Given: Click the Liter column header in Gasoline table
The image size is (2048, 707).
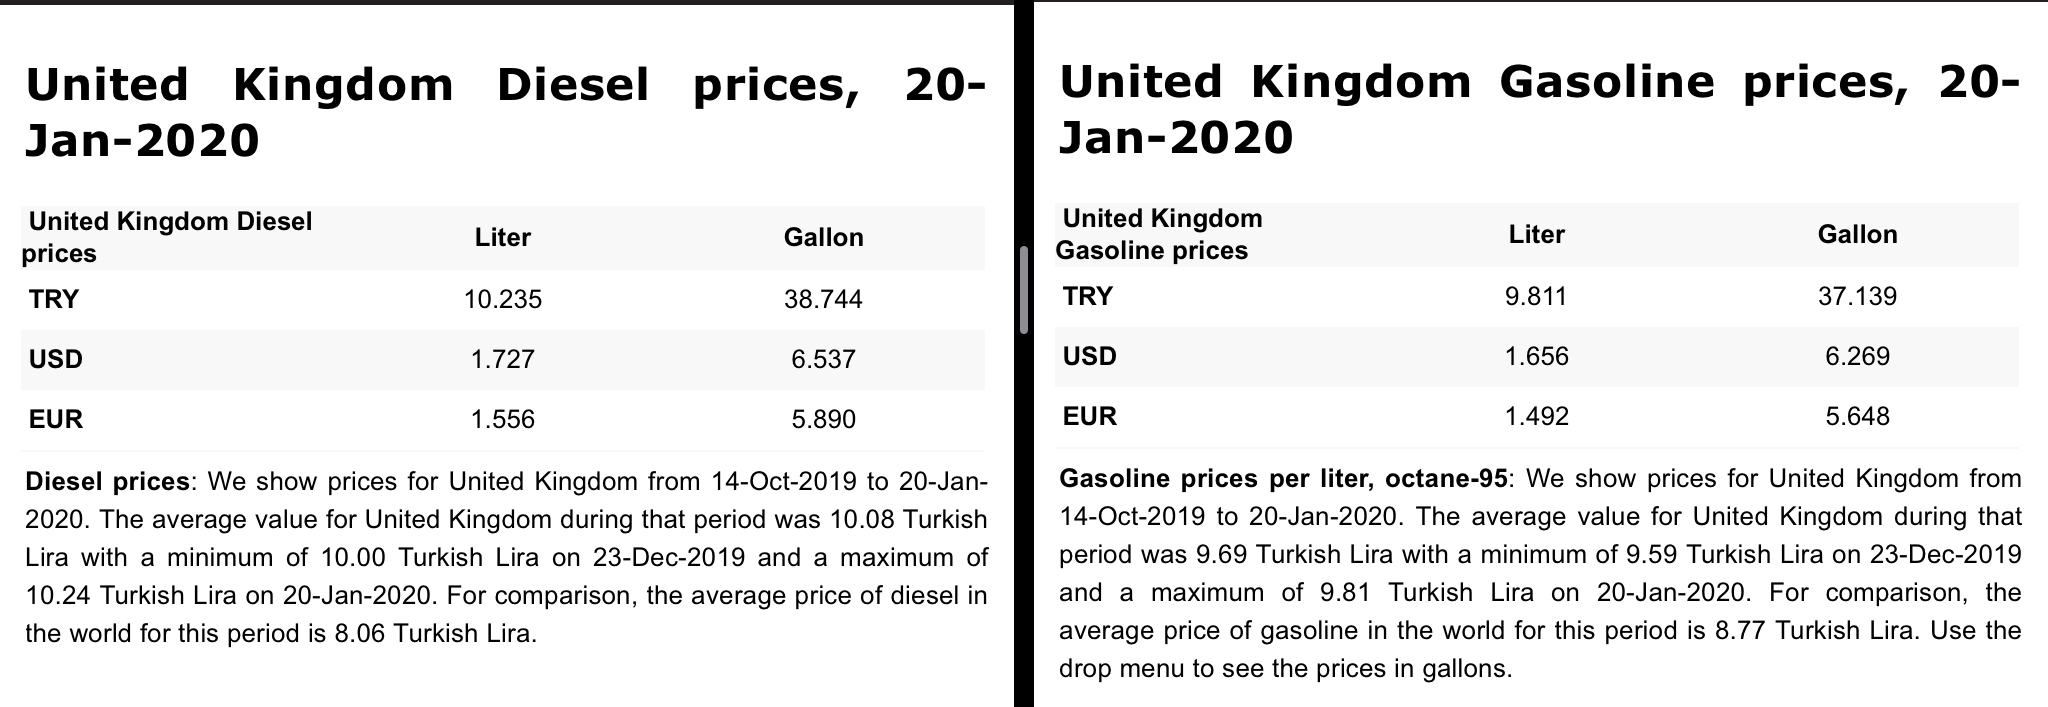Looking at the screenshot, I should click(1536, 234).
